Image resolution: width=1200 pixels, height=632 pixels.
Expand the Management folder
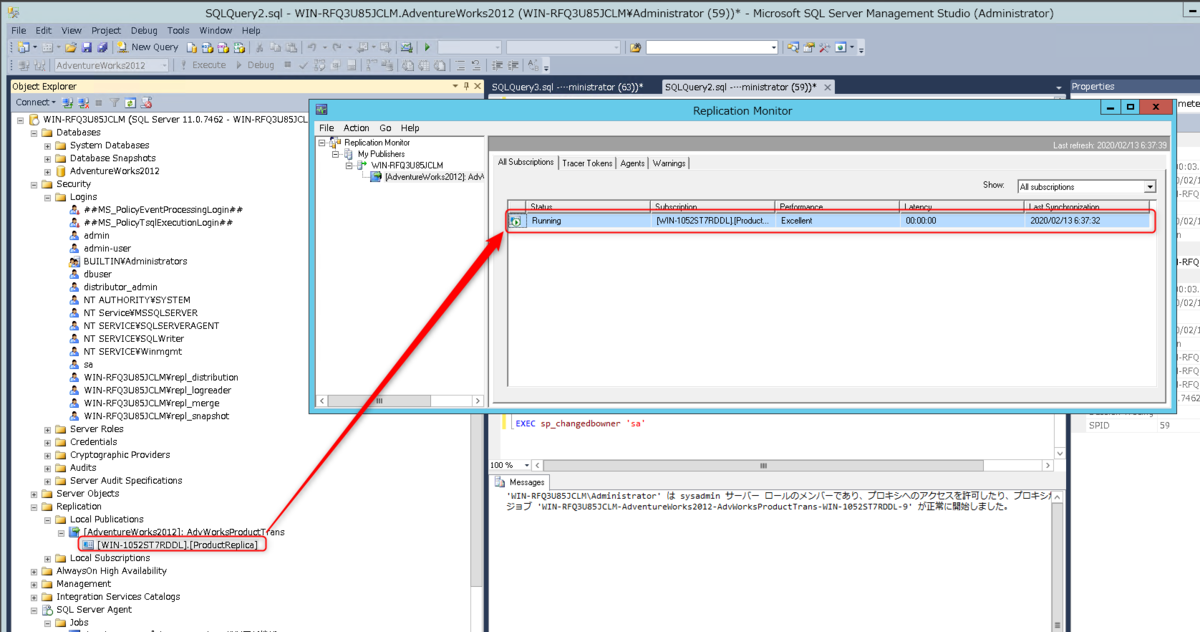pos(34,584)
